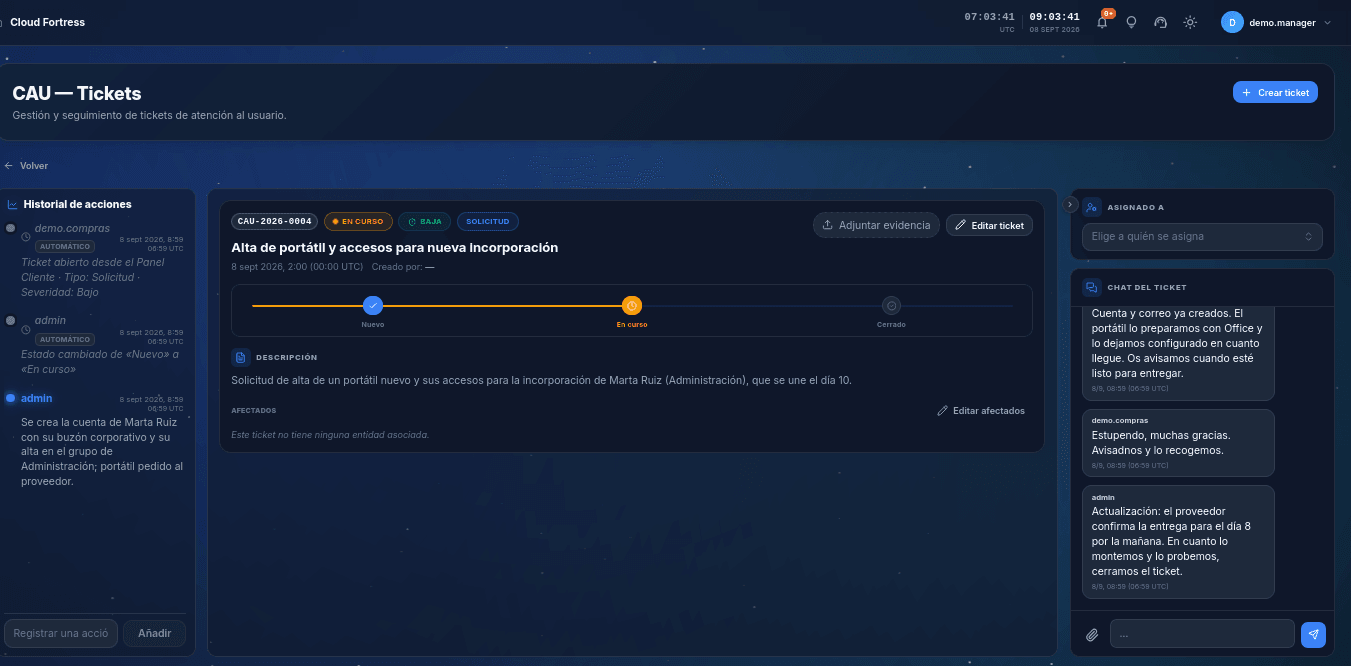Click the Editar afectados button
Screen dimensions: 1351x666
point(981,411)
